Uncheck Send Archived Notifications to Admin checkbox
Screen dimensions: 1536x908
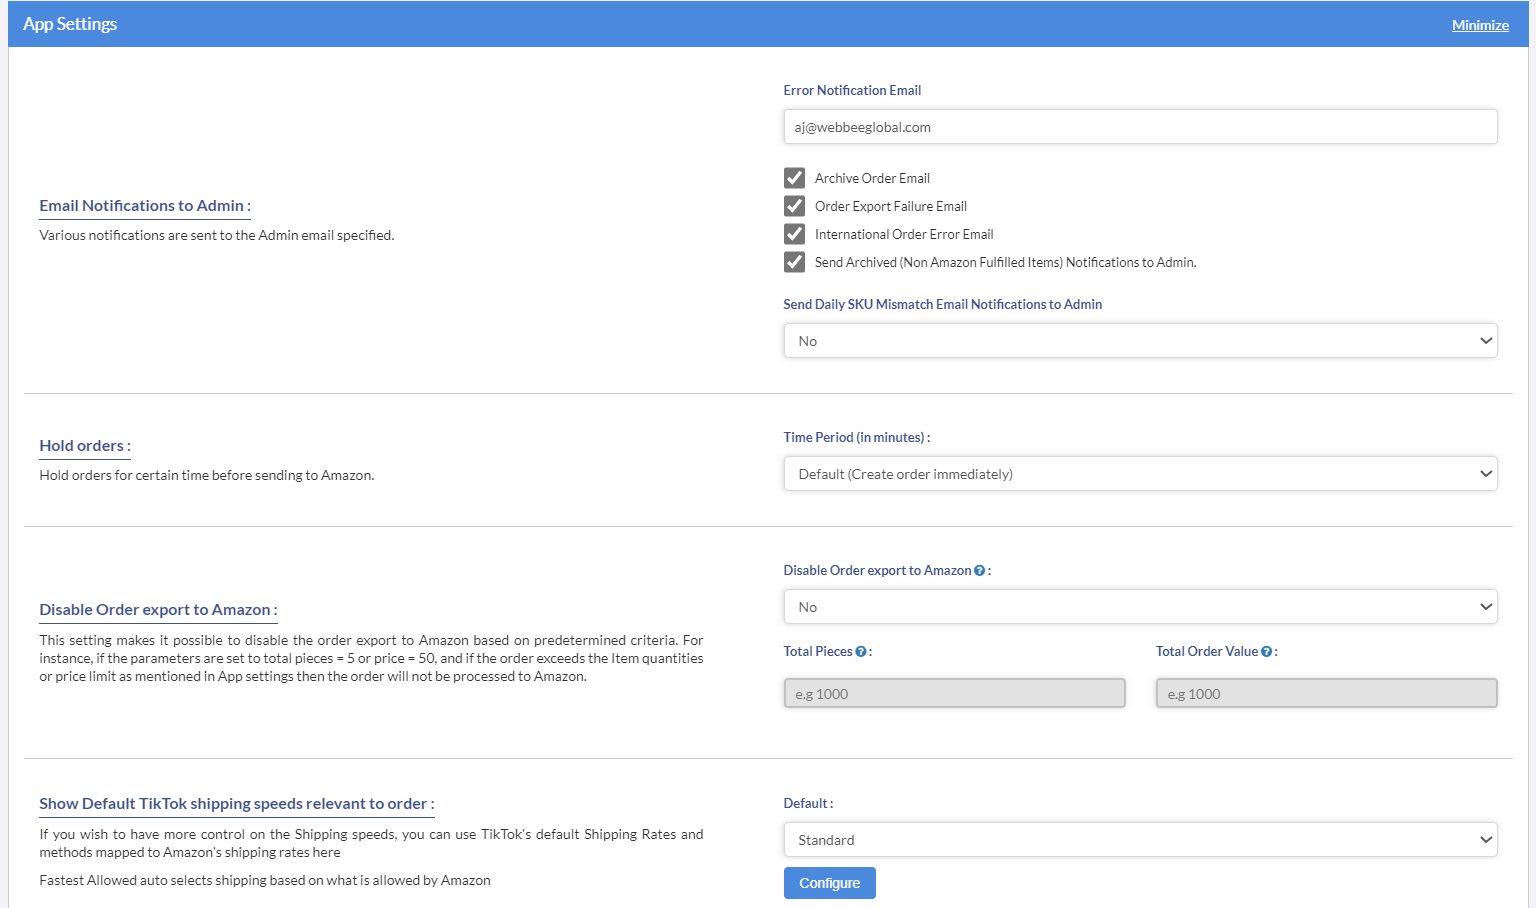(795, 262)
